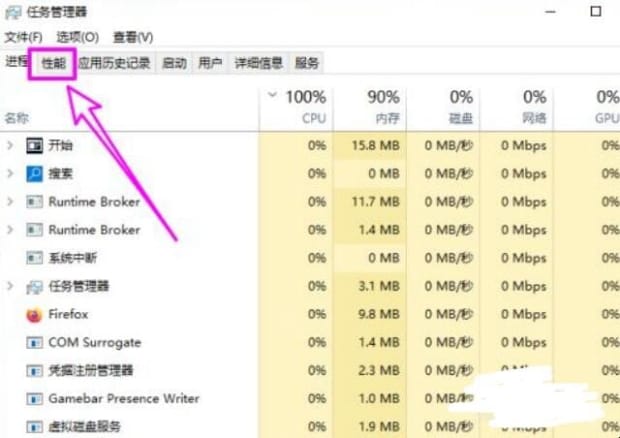Click the 搜索 magnifier process icon
This screenshot has width=620, height=438.
[x=35, y=173]
